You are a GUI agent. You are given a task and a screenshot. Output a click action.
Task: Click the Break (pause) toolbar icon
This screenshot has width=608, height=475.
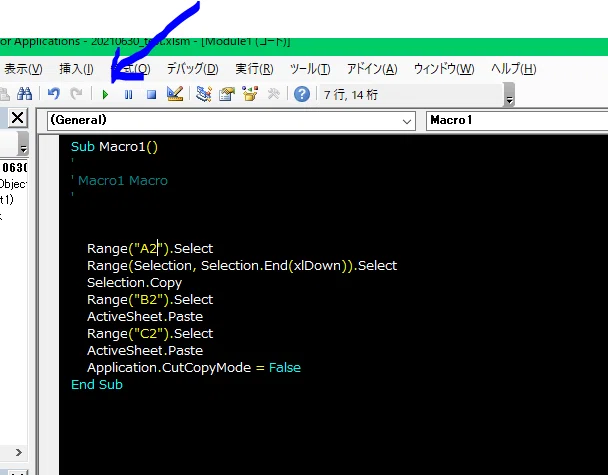[x=128, y=94]
